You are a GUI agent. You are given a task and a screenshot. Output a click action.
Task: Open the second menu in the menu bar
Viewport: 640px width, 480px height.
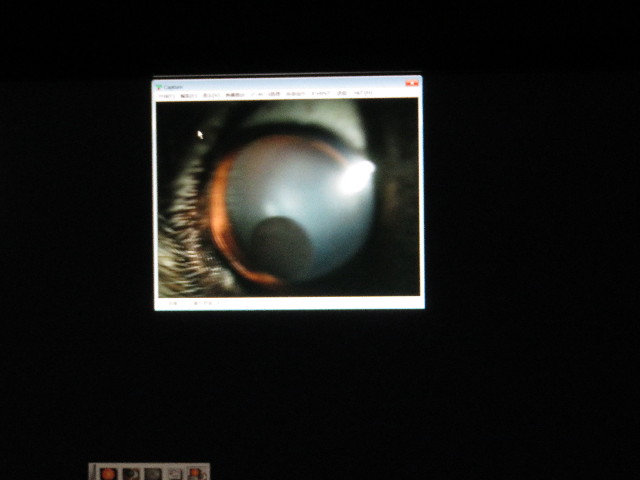[188, 95]
